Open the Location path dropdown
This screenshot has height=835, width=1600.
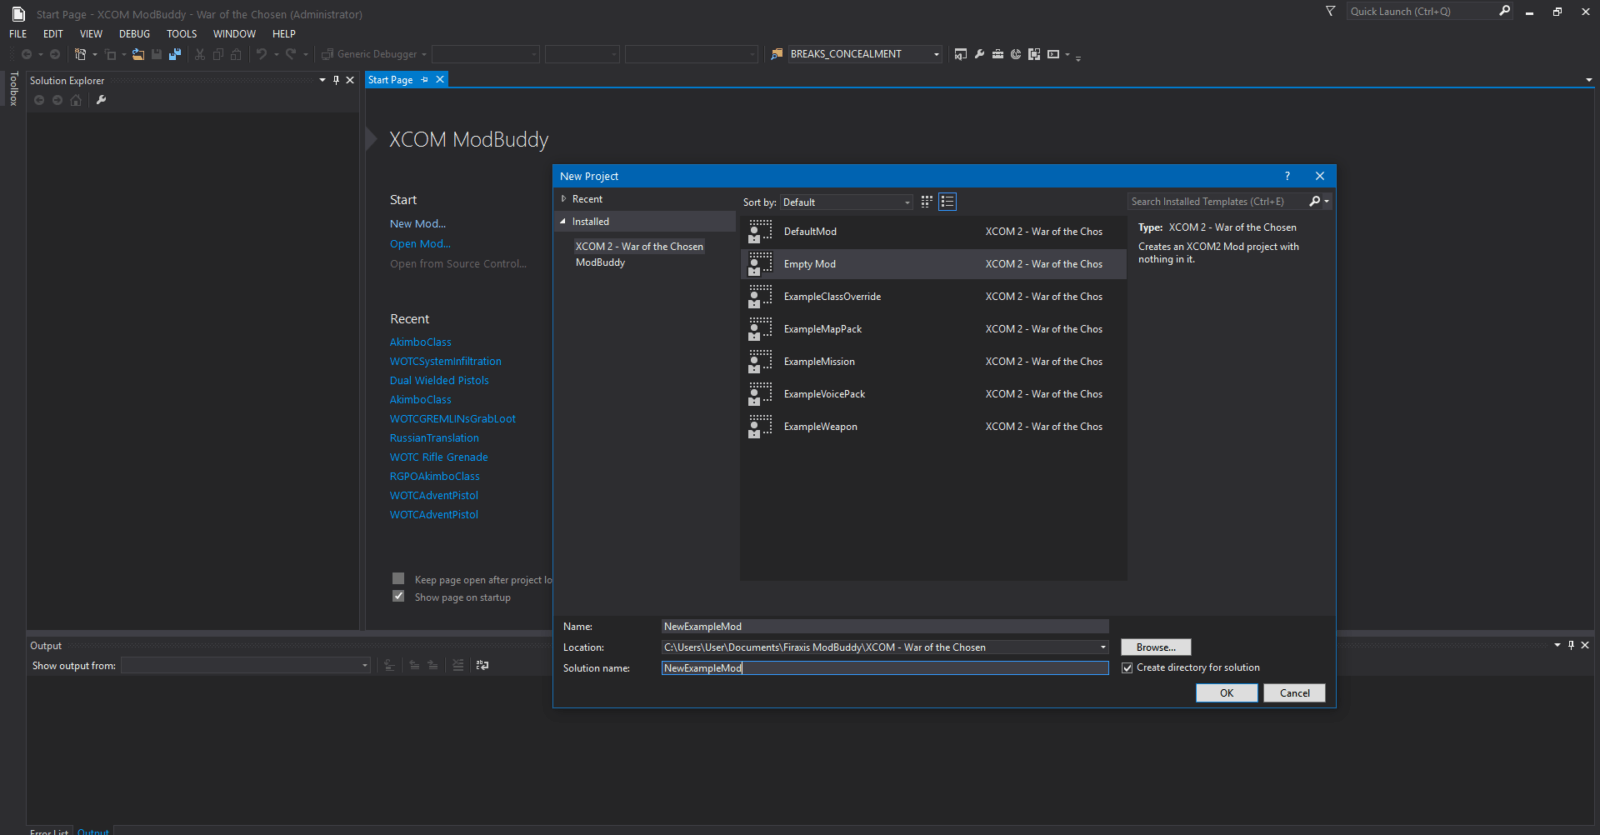click(x=1103, y=647)
